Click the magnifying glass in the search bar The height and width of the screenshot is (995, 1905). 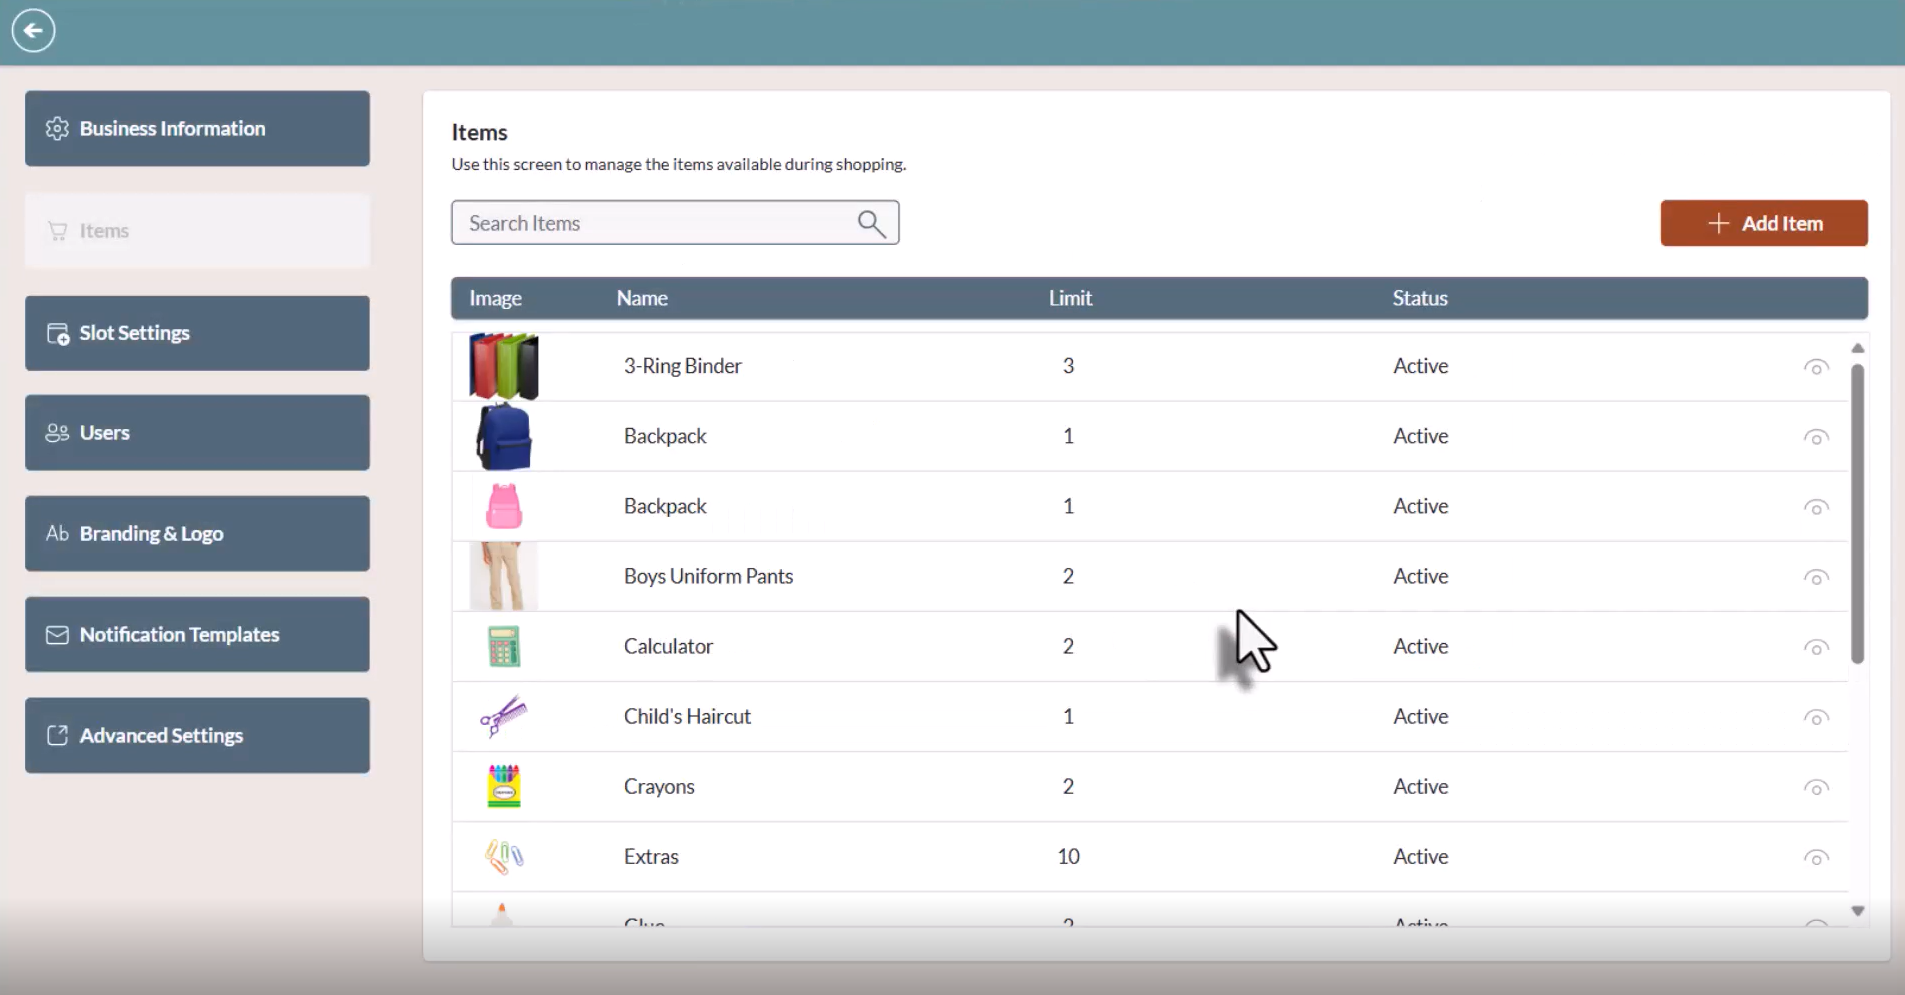pyautogui.click(x=870, y=223)
